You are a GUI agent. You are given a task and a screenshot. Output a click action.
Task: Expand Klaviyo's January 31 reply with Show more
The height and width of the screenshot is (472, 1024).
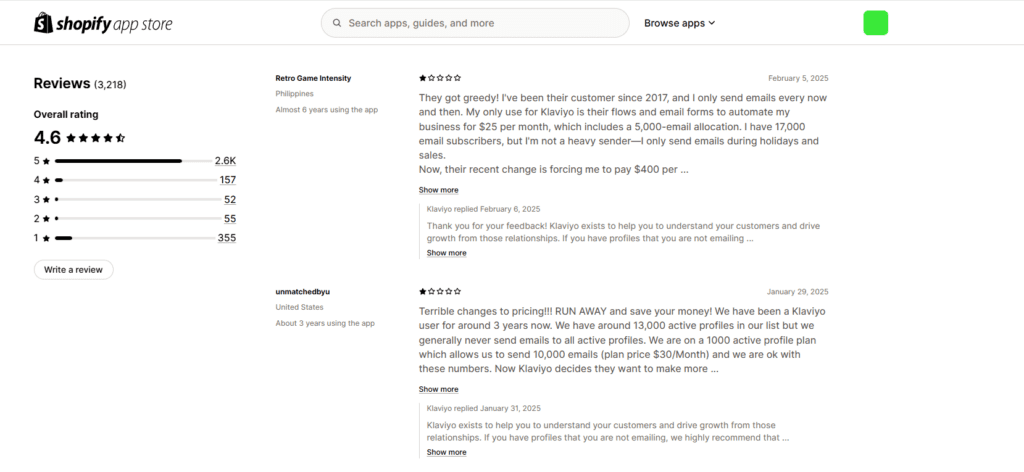coord(446,452)
